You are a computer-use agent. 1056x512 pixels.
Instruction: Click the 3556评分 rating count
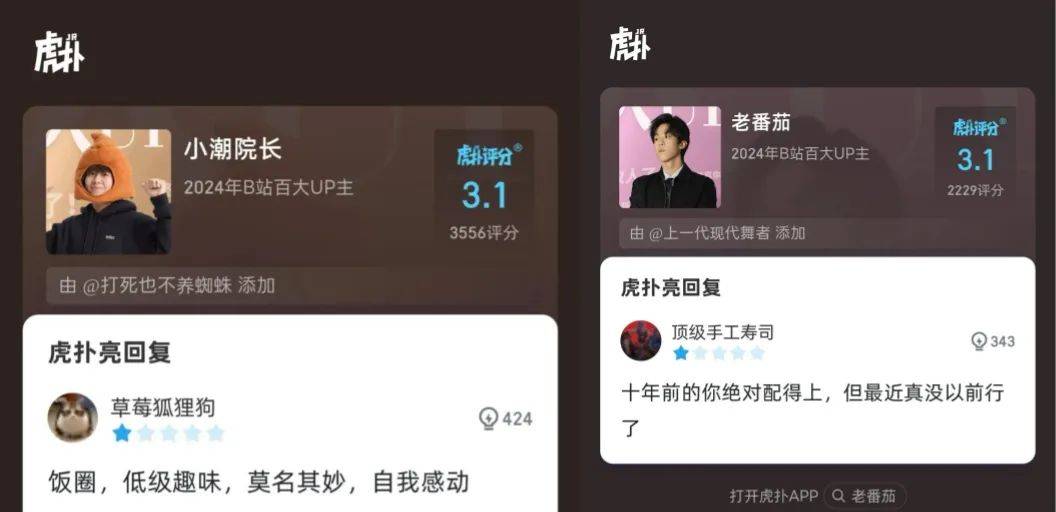pos(484,233)
